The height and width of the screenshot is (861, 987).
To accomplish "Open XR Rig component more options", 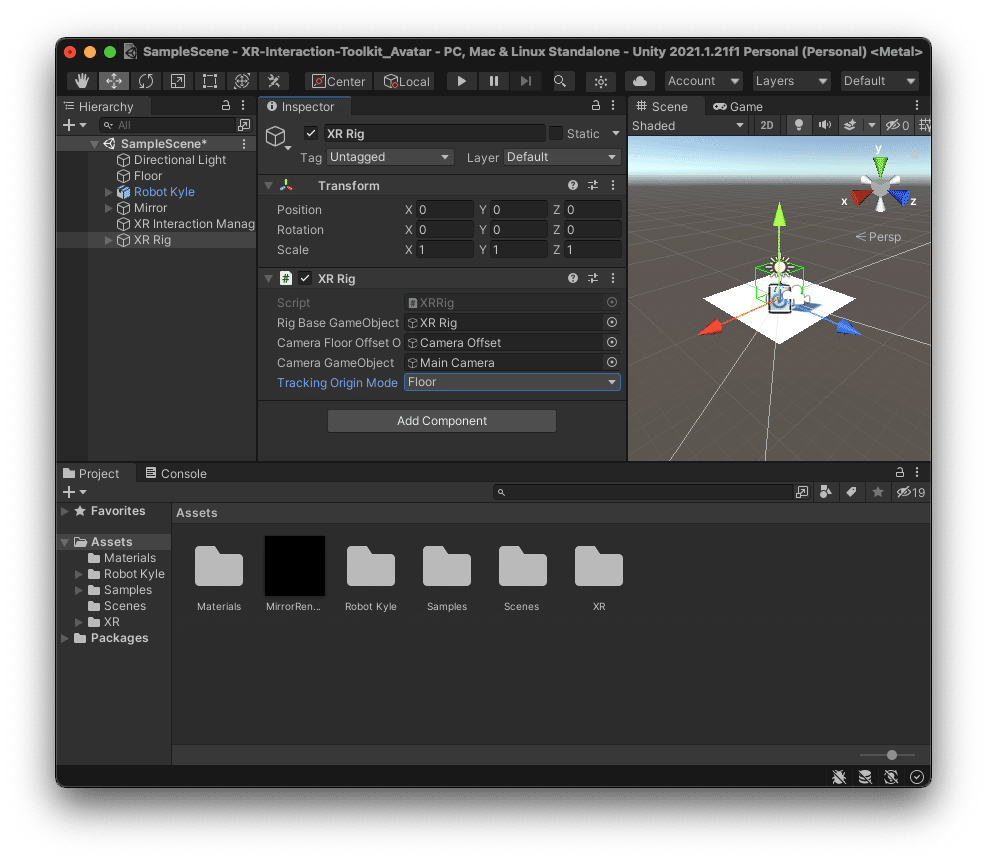I will point(613,278).
